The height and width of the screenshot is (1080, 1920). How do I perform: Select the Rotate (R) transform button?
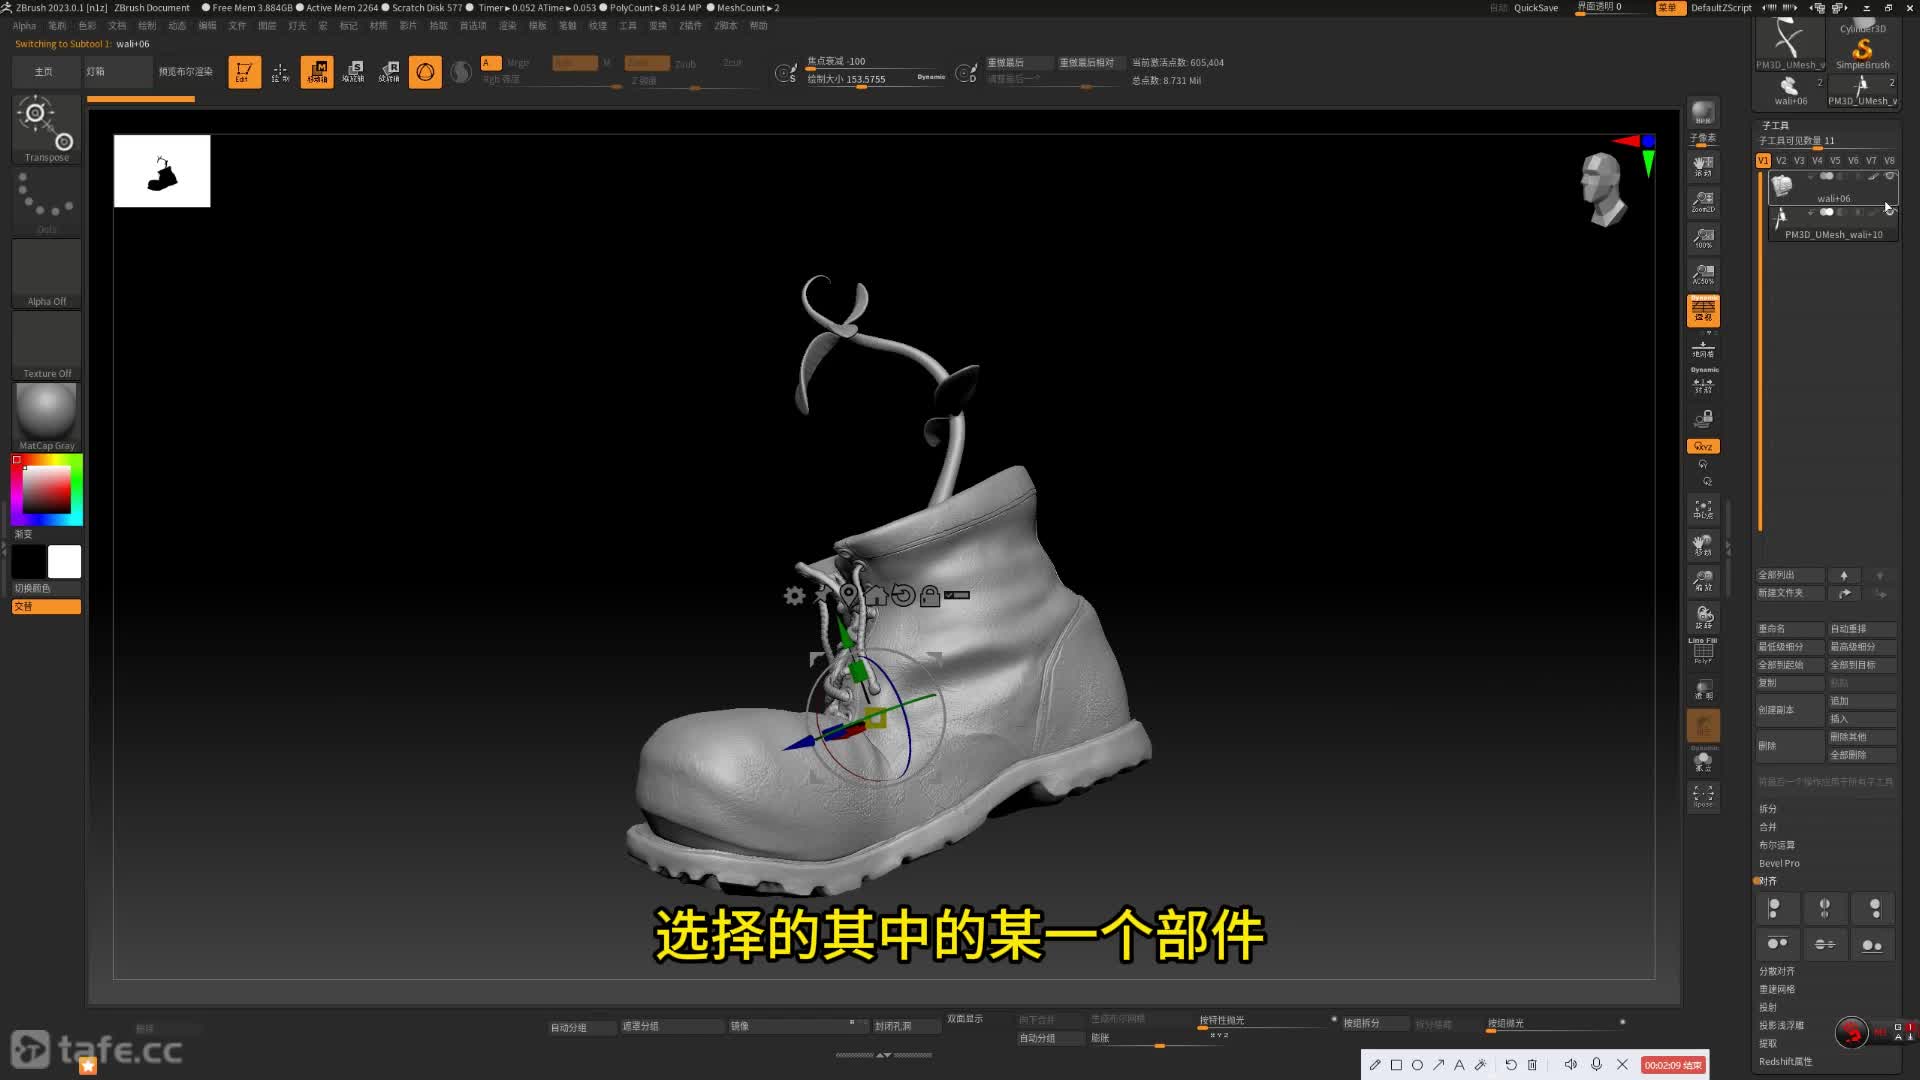[x=389, y=72]
